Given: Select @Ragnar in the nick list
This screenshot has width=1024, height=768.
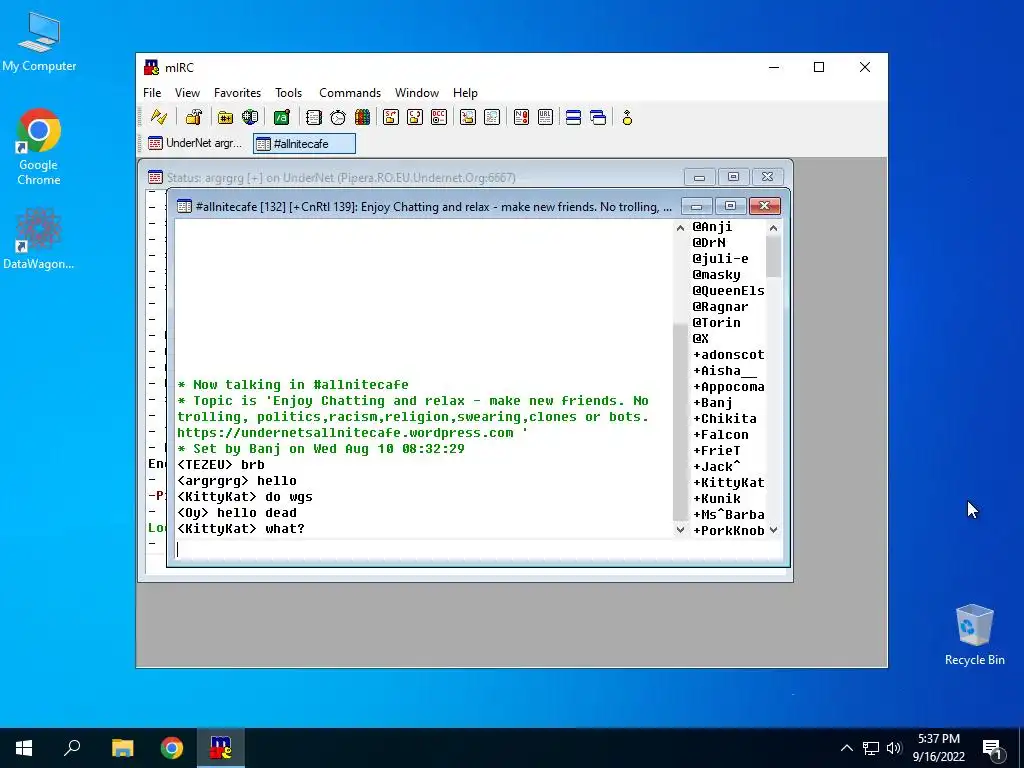Looking at the screenshot, I should click(720, 306).
